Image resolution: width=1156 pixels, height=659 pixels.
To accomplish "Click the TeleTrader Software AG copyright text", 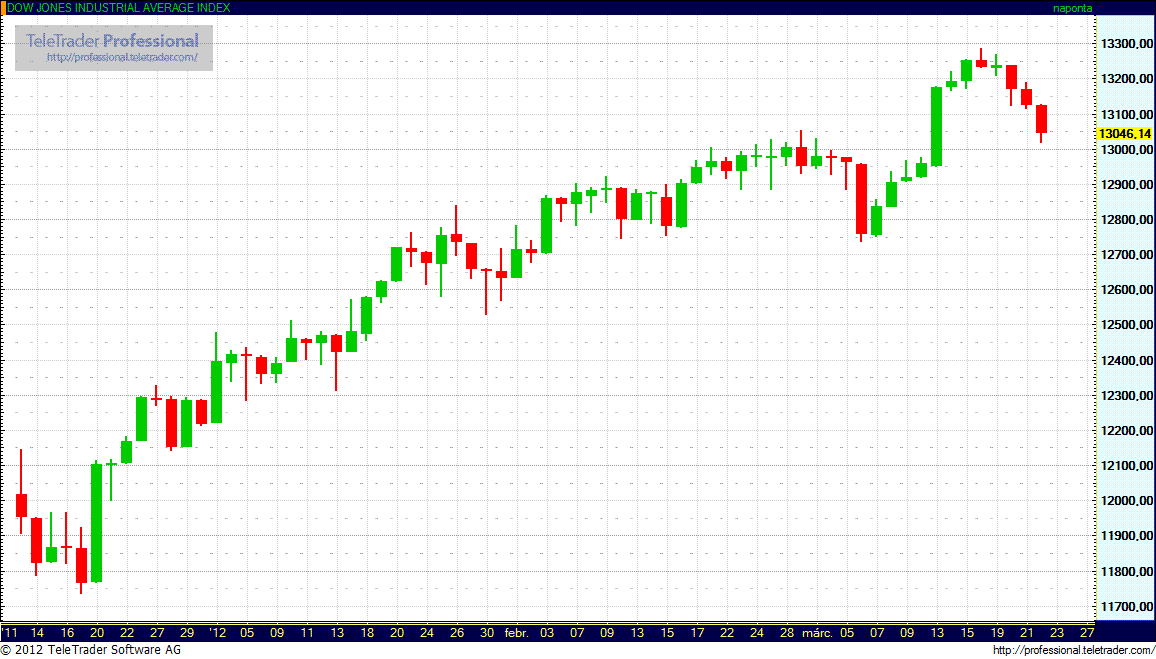I will click(x=91, y=651).
